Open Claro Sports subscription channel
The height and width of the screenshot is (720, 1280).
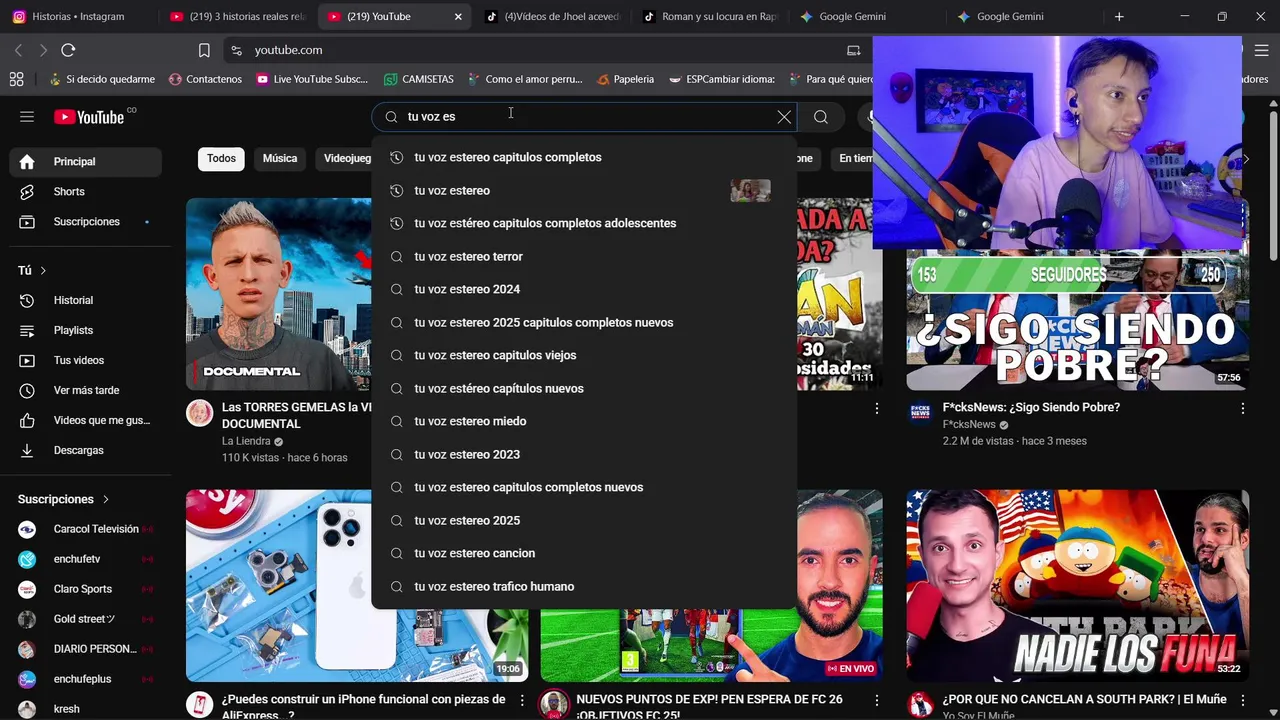(x=85, y=589)
